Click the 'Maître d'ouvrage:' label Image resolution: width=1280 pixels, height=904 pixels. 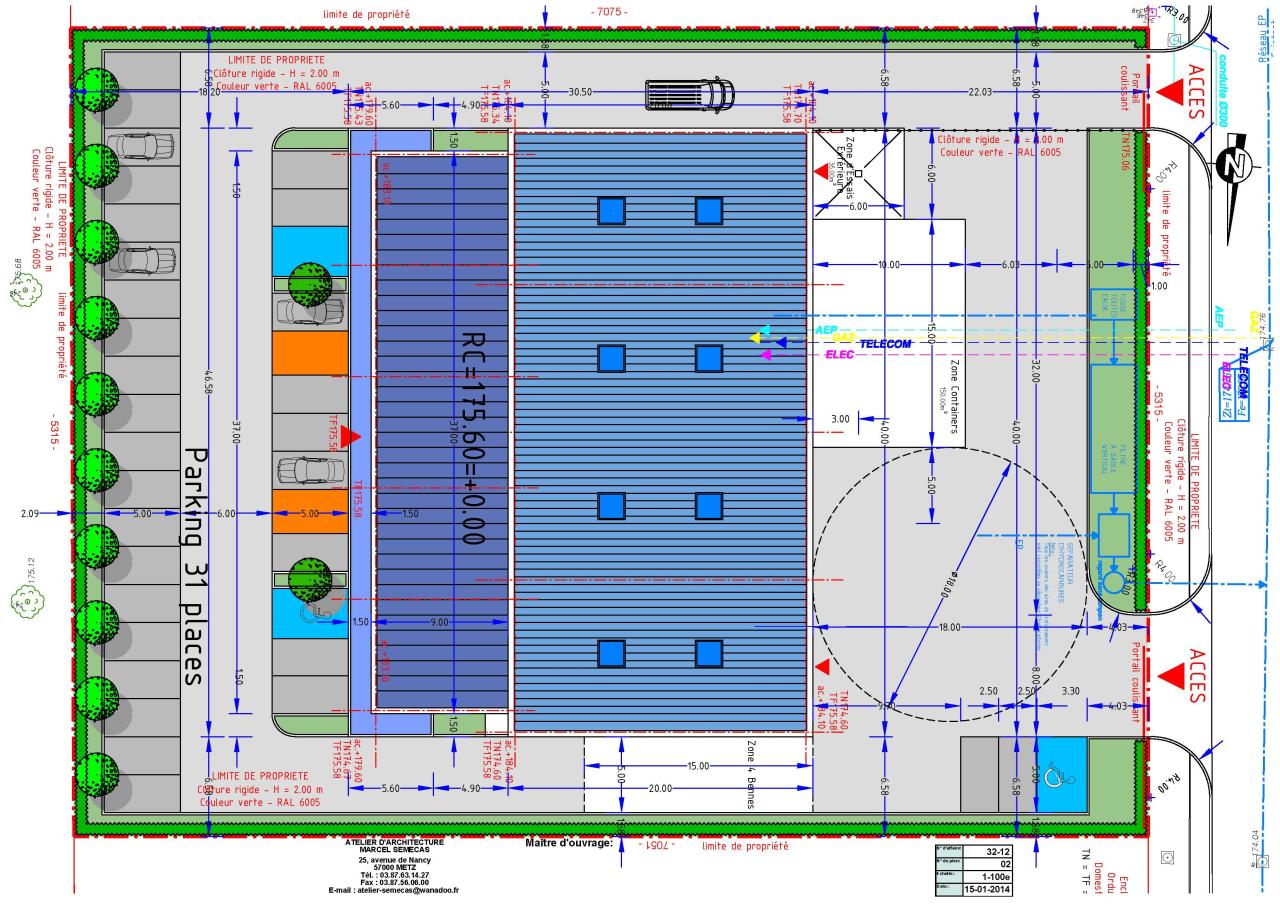click(x=568, y=843)
